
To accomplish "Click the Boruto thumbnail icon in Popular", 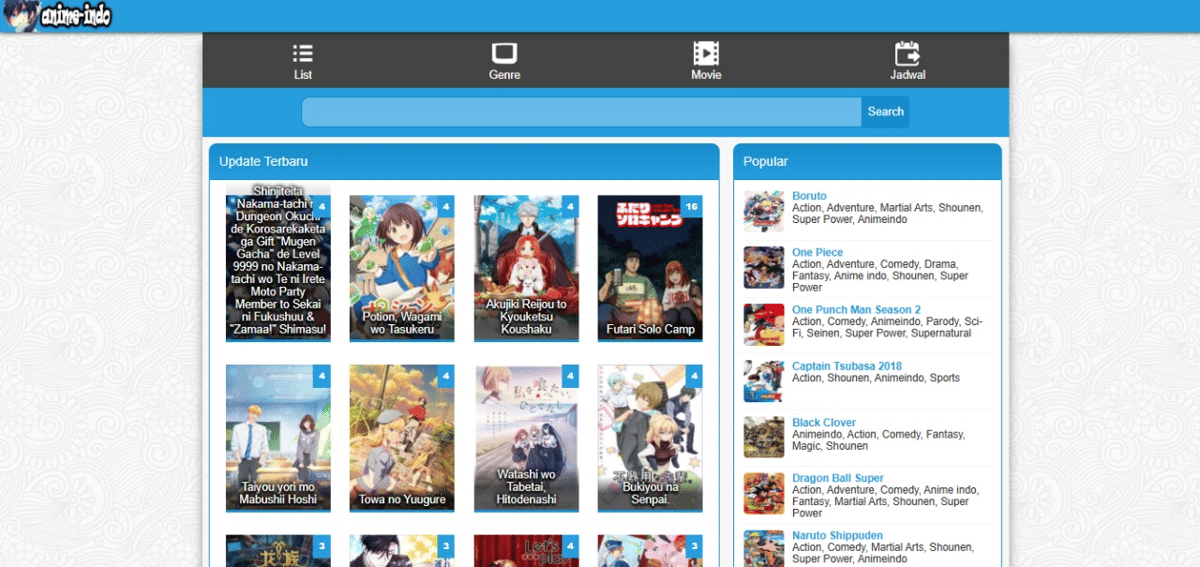I will pyautogui.click(x=764, y=211).
